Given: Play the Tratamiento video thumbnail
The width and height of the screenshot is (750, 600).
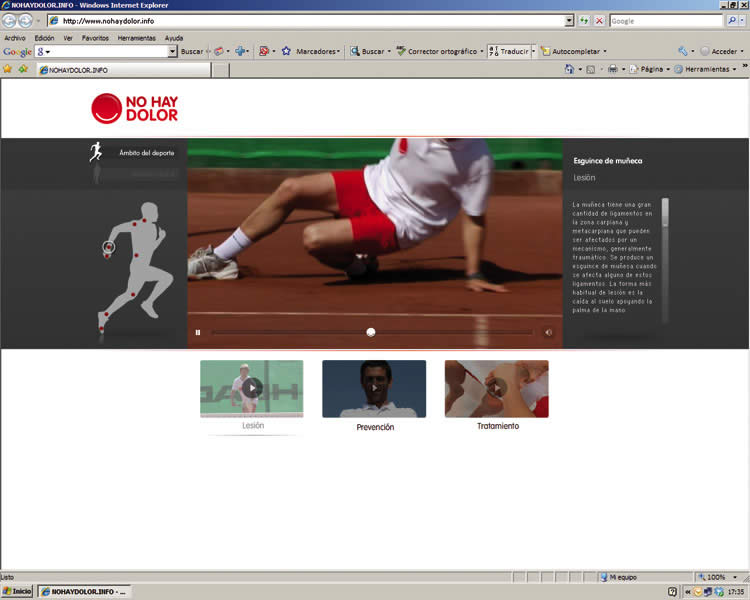Looking at the screenshot, I should [496, 388].
